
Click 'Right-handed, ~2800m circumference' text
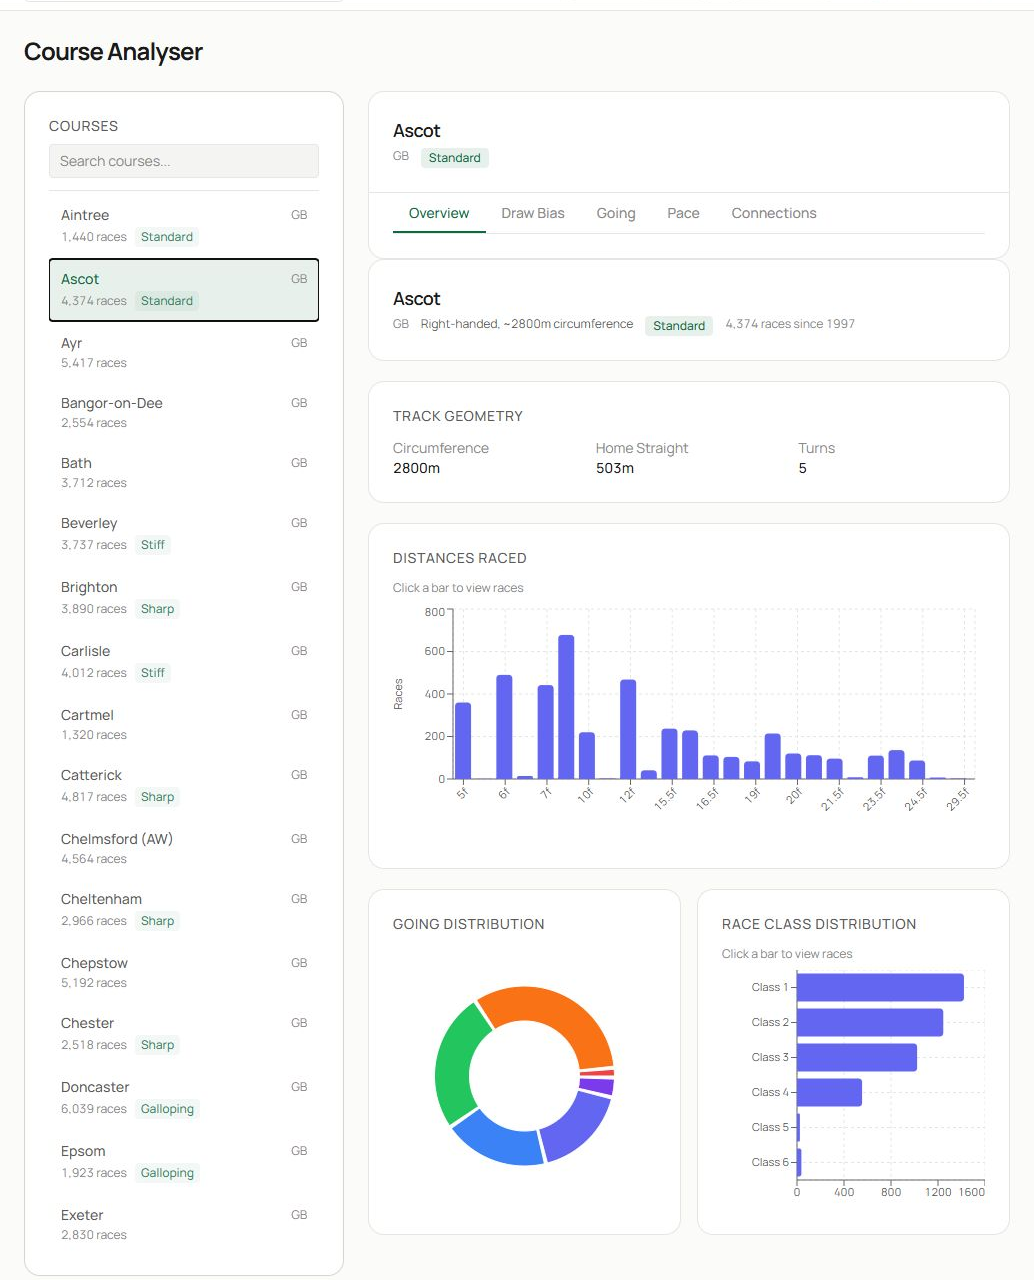coord(527,324)
